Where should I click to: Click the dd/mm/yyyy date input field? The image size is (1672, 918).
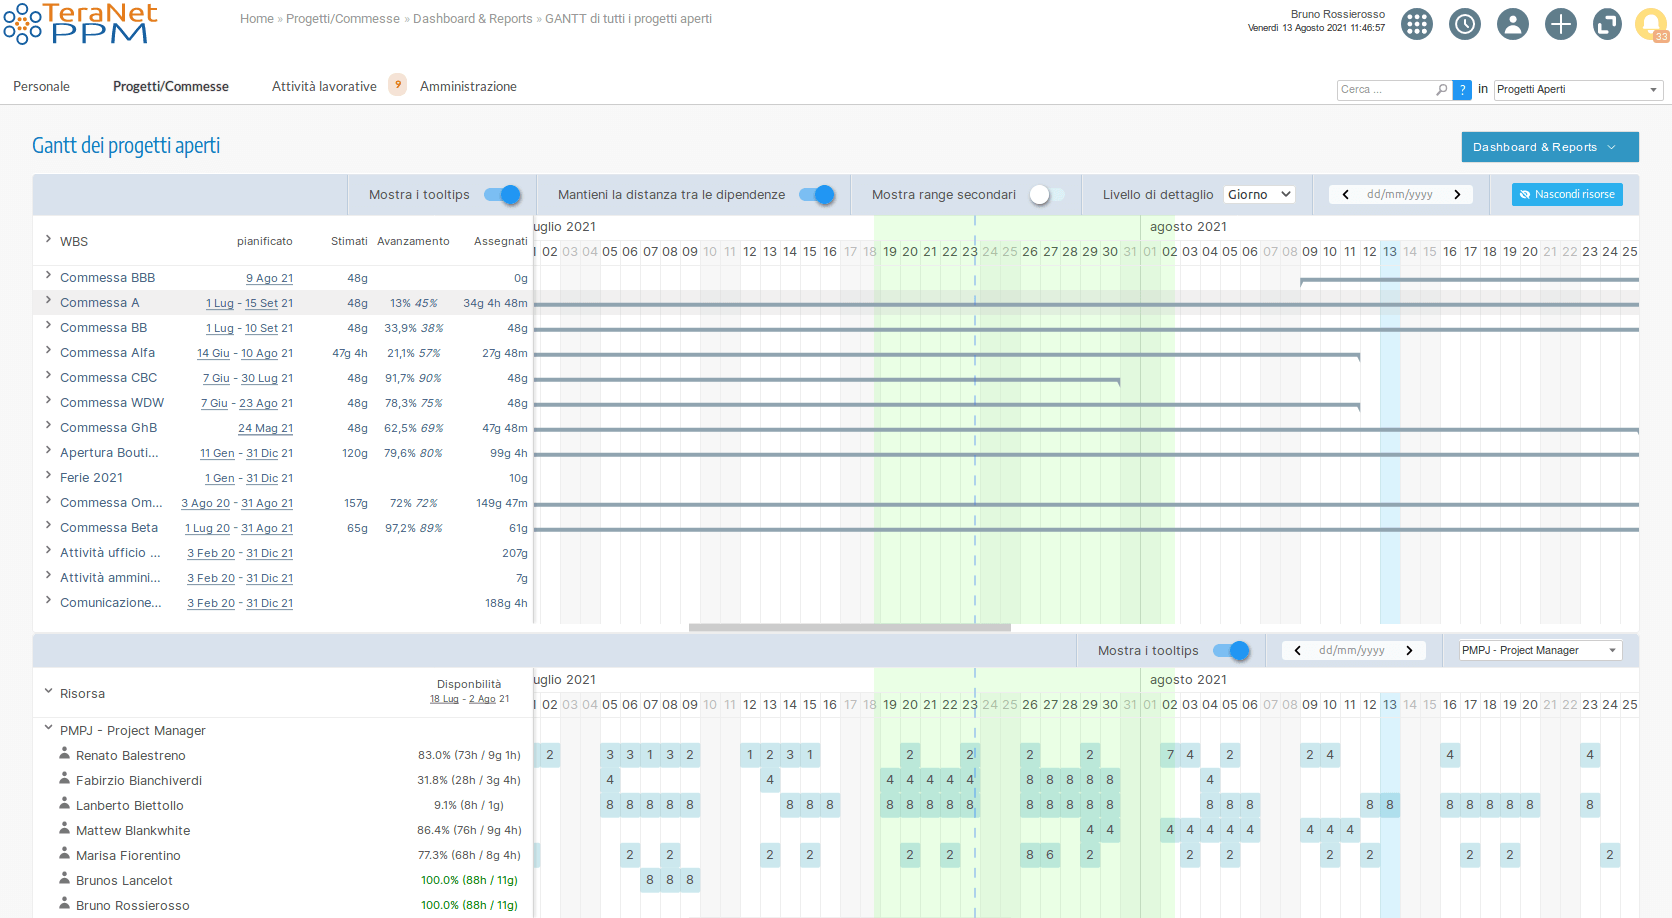(1401, 194)
